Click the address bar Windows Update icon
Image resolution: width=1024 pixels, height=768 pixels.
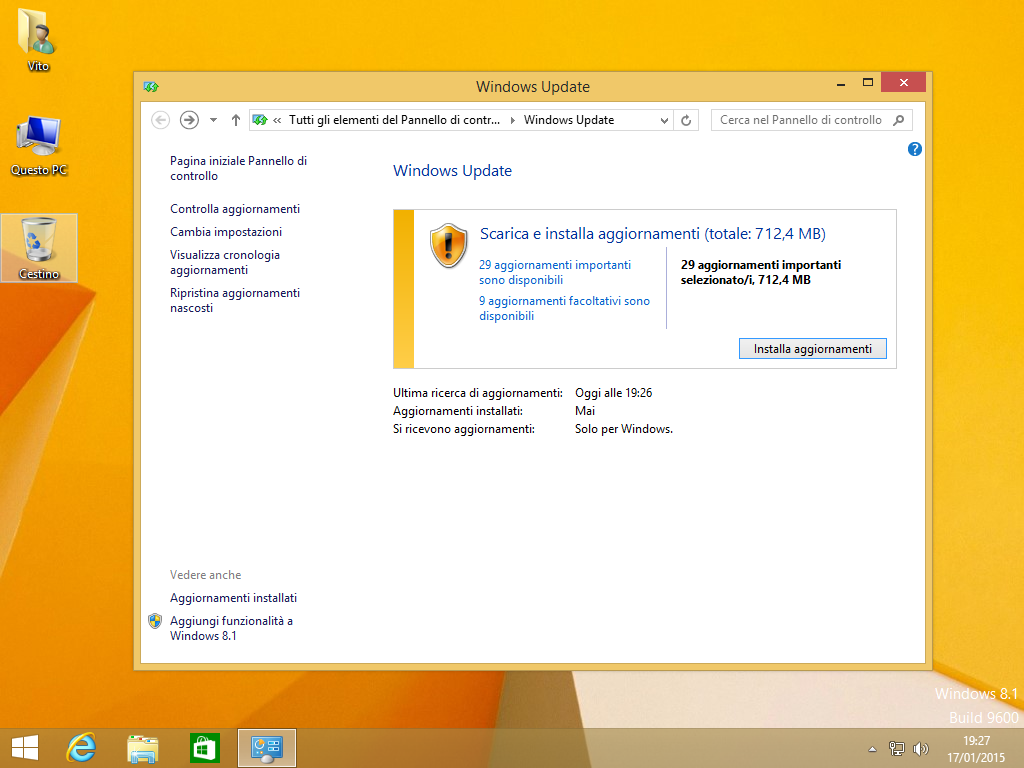click(x=260, y=120)
